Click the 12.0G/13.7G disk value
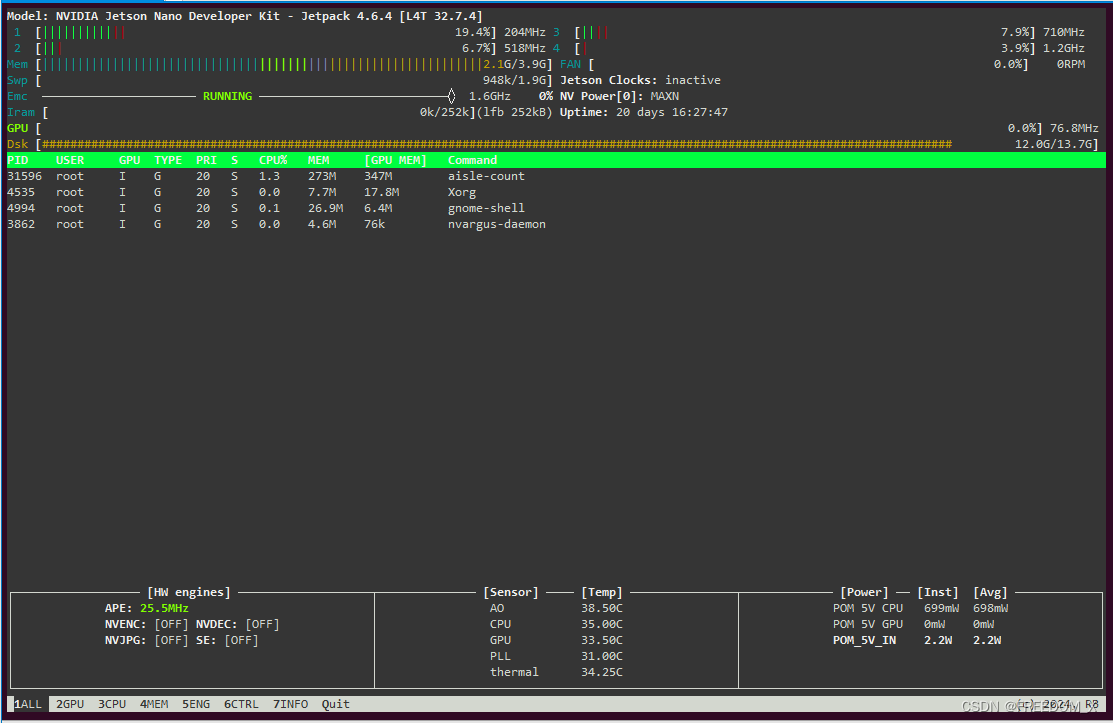 [1056, 144]
